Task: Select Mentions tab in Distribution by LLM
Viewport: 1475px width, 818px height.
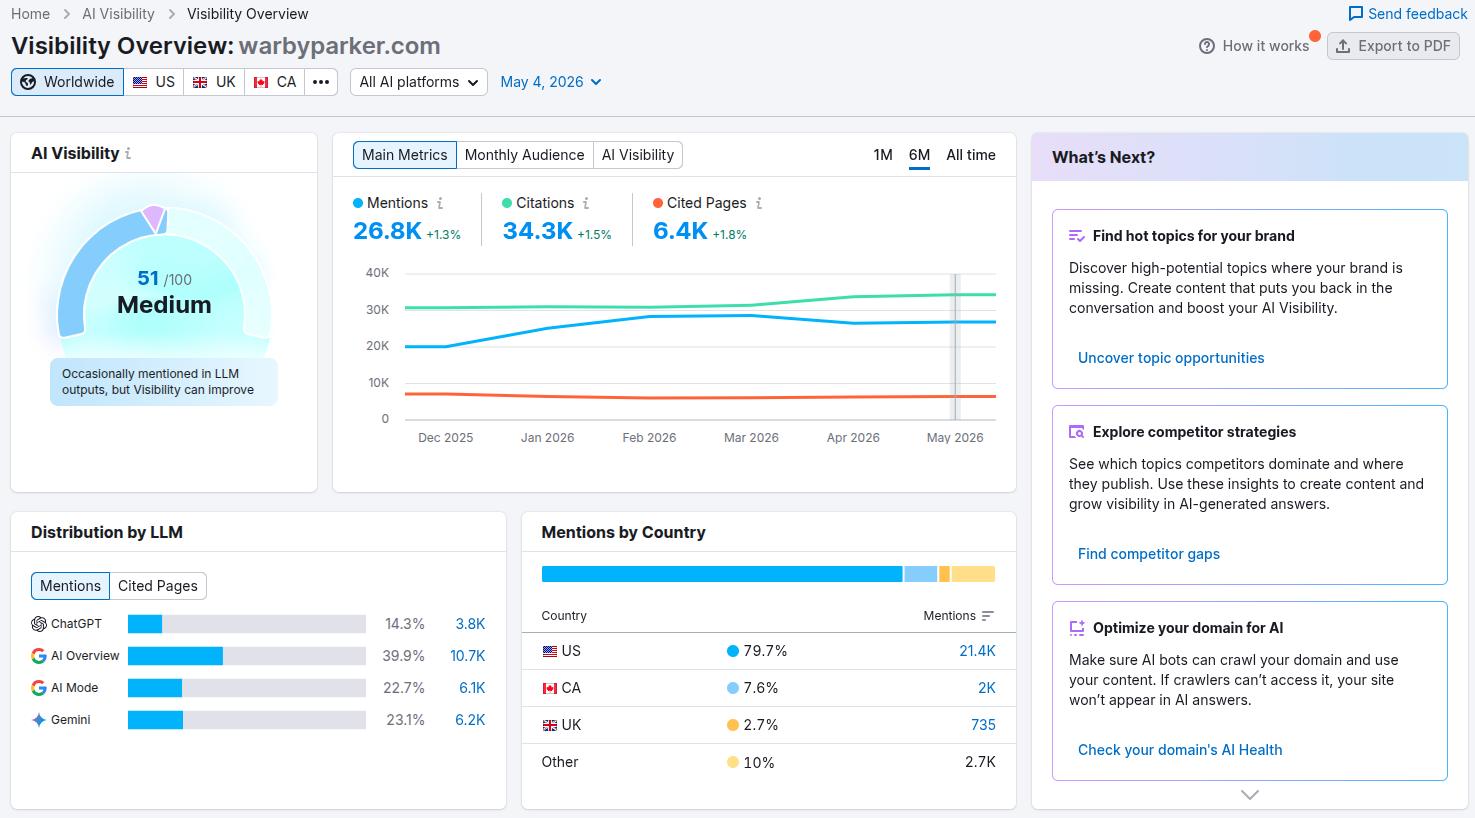Action: [x=70, y=586]
